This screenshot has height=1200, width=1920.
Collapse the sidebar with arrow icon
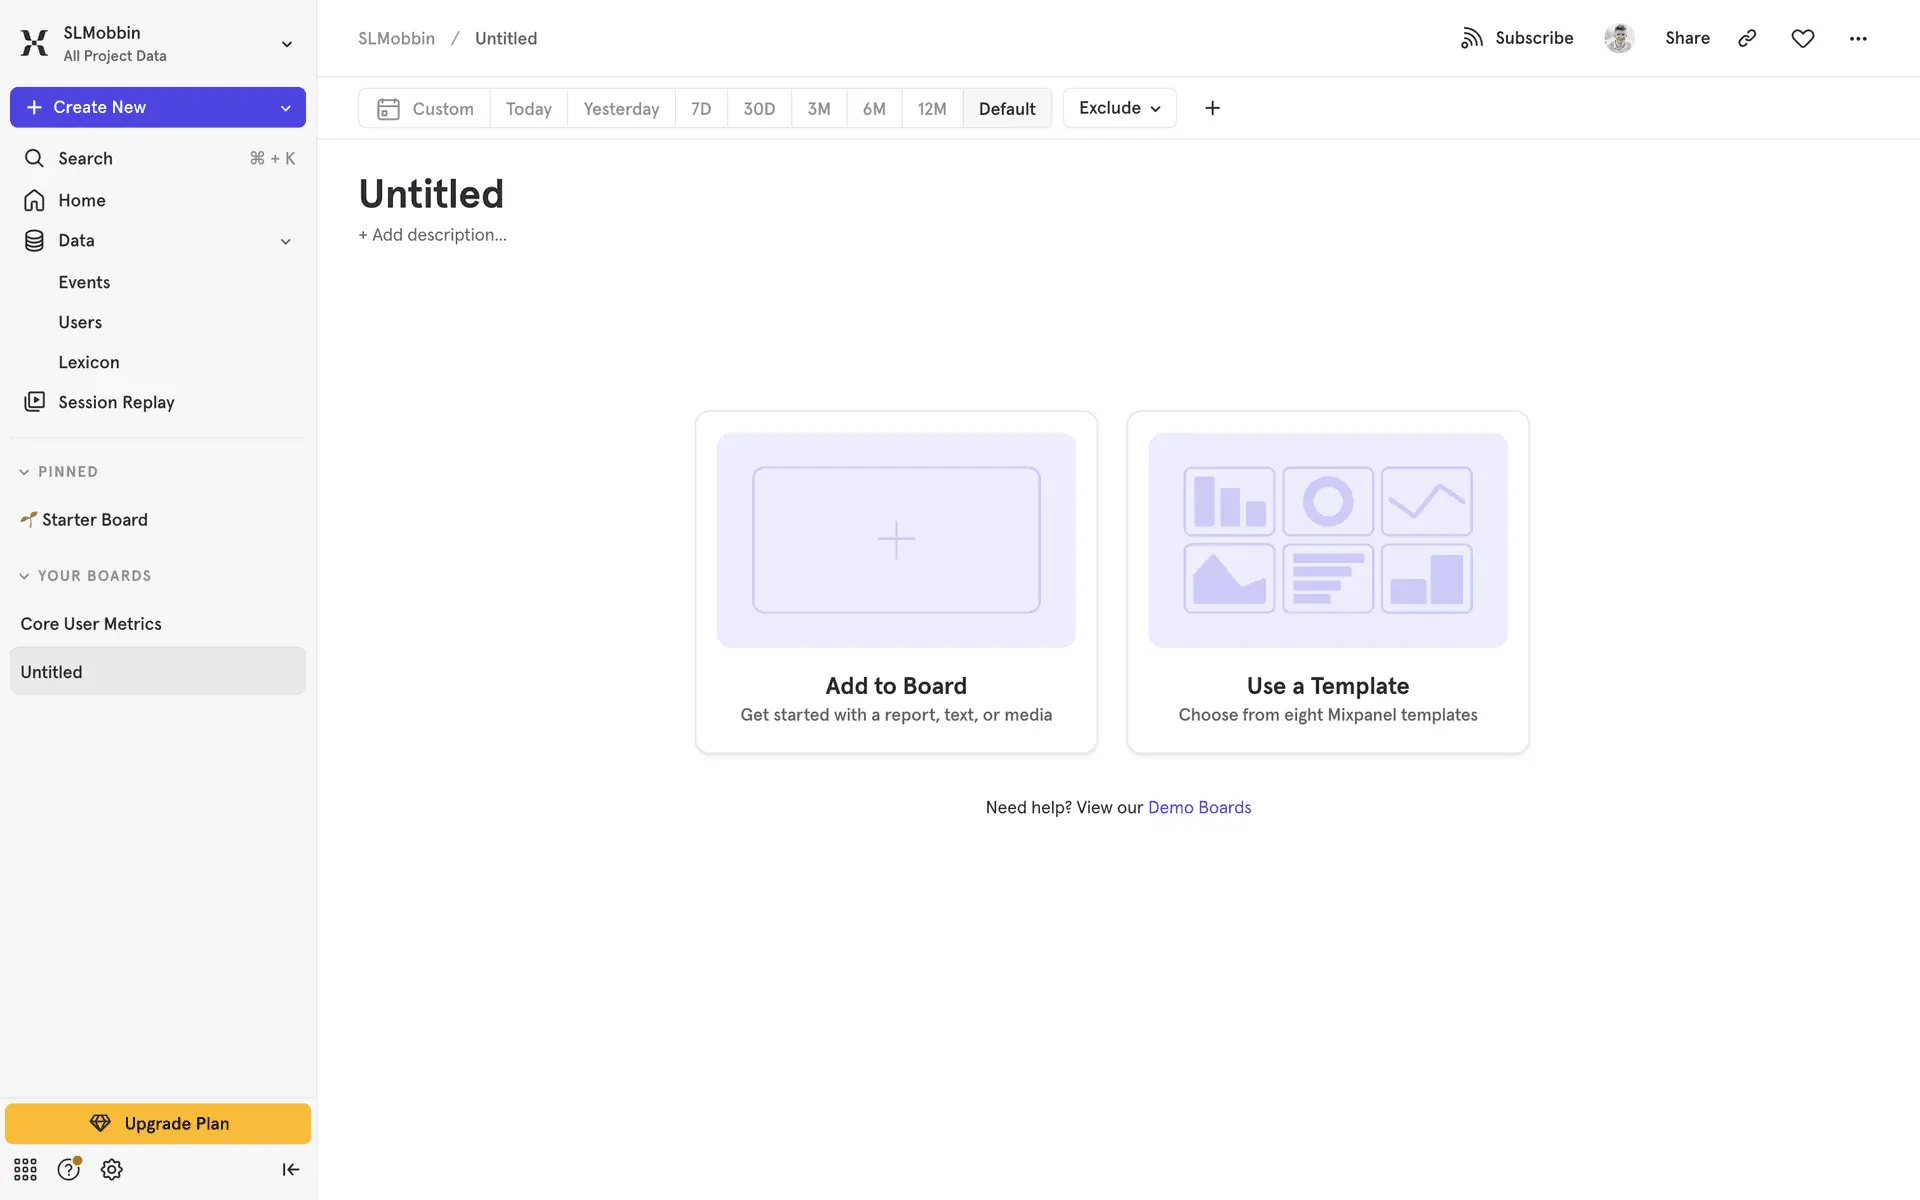[x=290, y=1169]
